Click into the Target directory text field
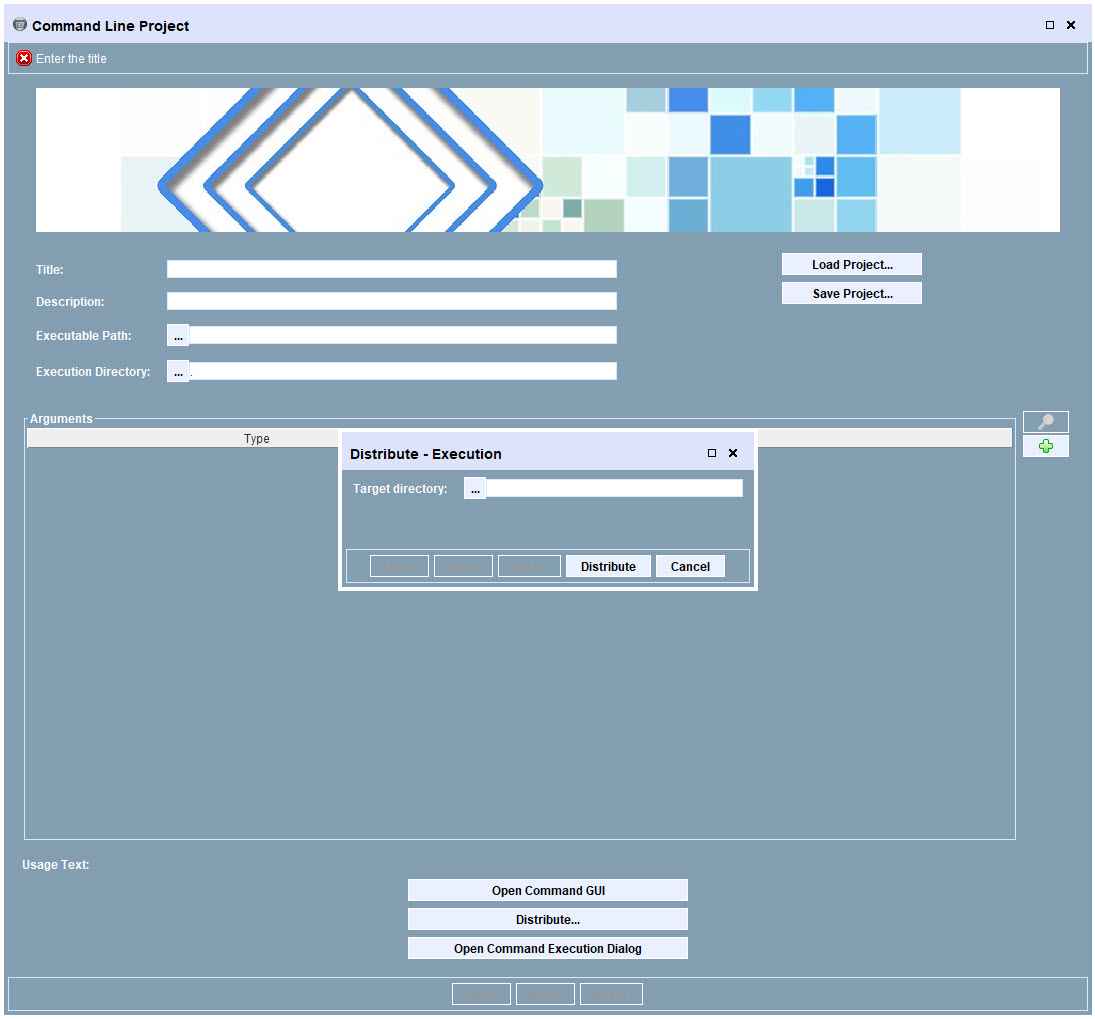Viewport: 1095px width, 1019px height. coord(615,488)
